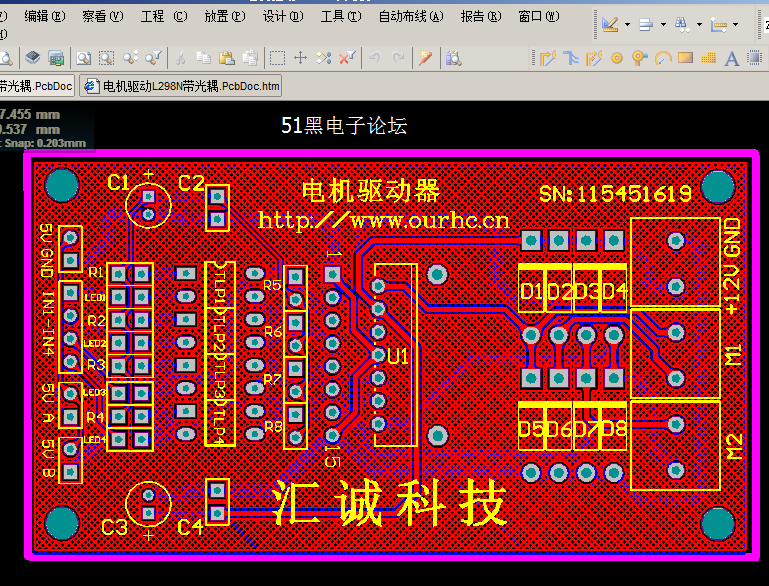Expand the Dimension tools dropdown arrow
The height and width of the screenshot is (586, 769).
click(735, 24)
